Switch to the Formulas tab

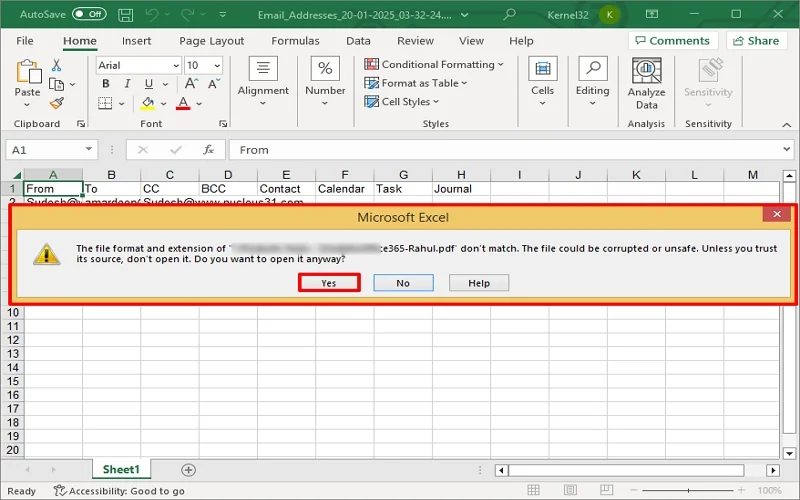295,41
